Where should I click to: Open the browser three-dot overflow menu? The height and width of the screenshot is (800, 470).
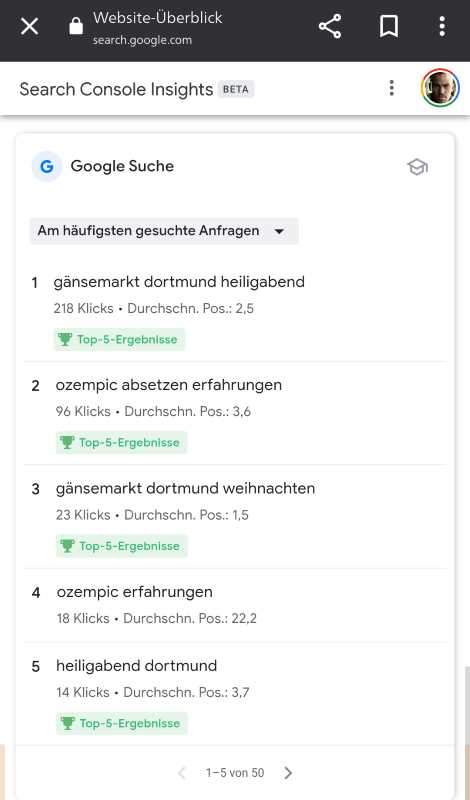tap(442, 26)
